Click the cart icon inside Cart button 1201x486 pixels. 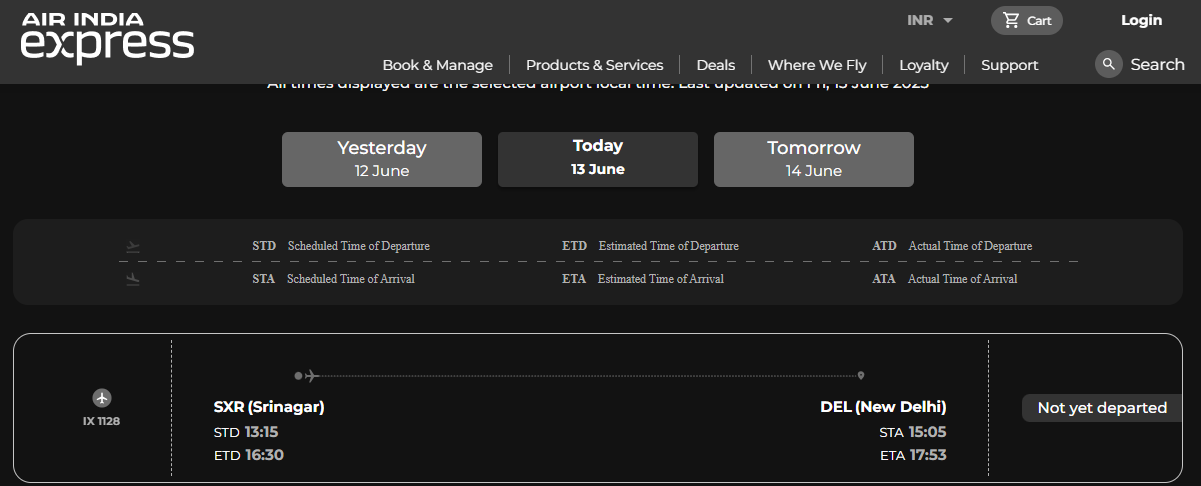(1011, 20)
